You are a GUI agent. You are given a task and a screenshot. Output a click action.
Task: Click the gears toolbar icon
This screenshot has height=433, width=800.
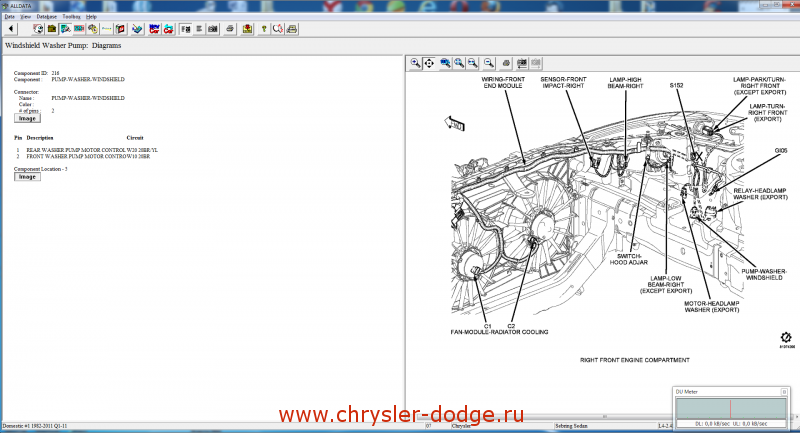[x=93, y=29]
